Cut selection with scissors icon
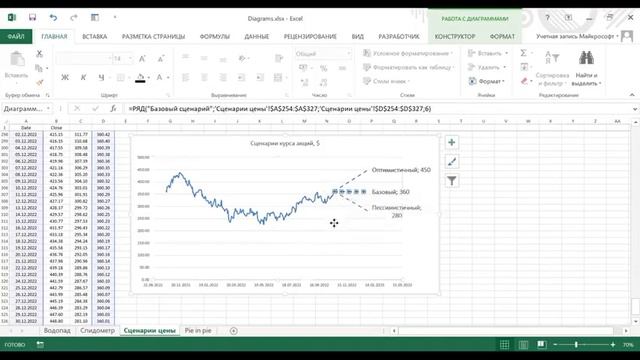This screenshot has height=360, width=640. pos(39,53)
